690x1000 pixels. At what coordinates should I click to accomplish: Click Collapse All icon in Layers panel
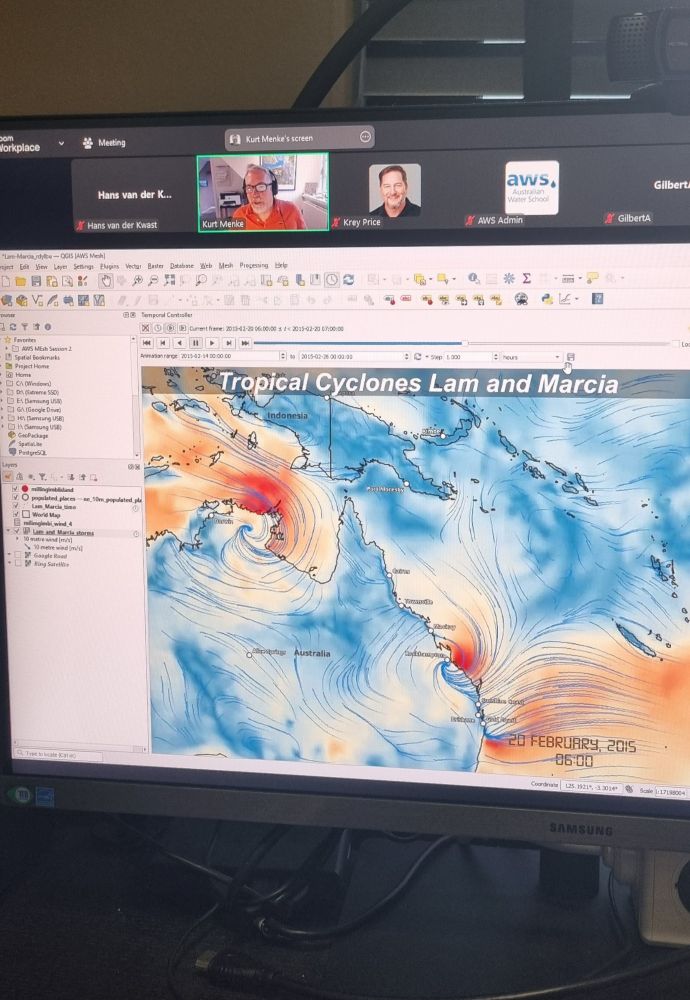point(82,476)
